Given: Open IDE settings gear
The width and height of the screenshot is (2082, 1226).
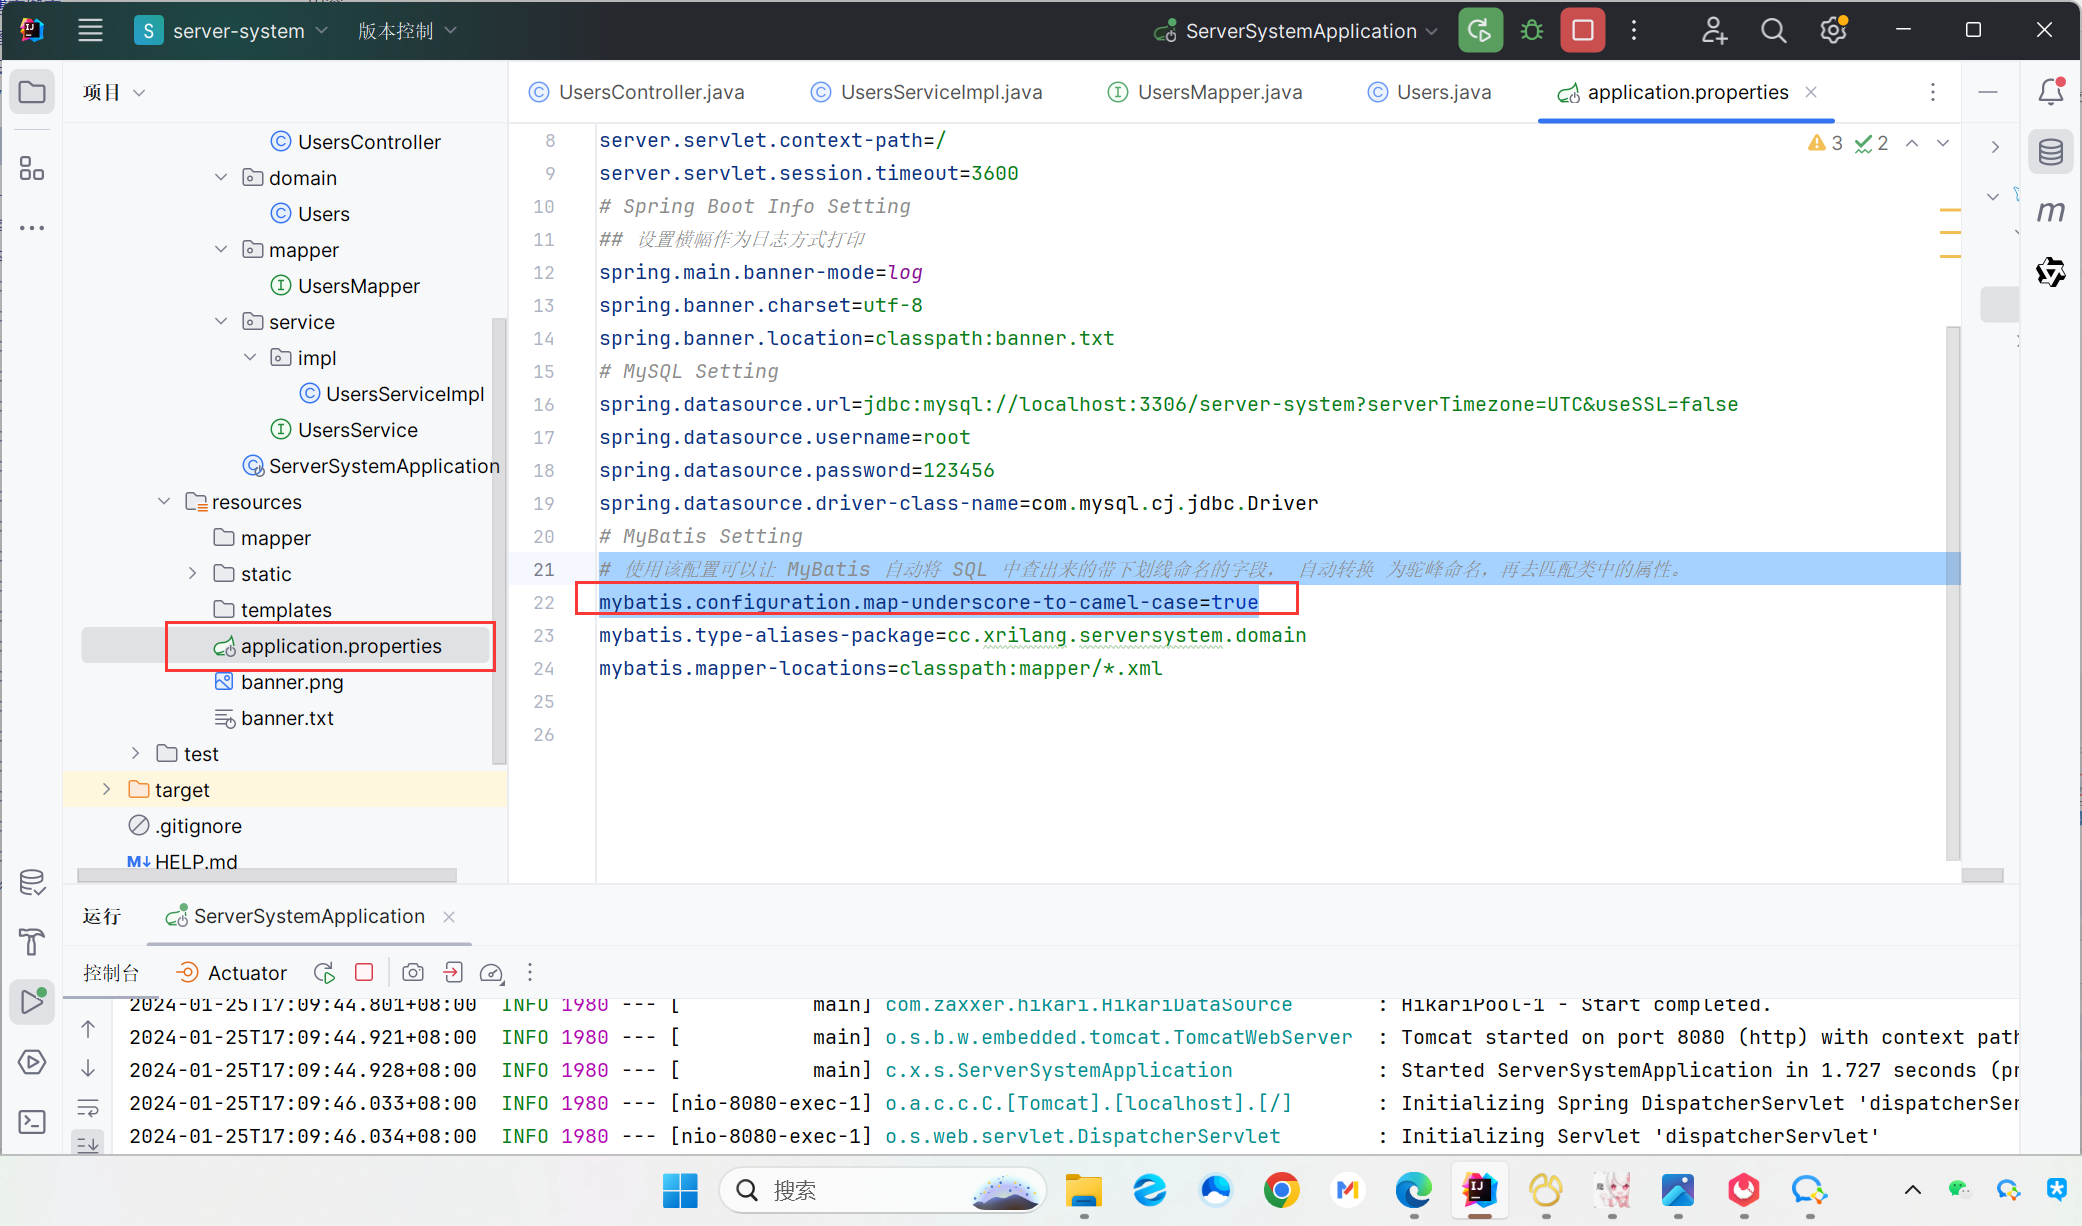Looking at the screenshot, I should (1833, 30).
